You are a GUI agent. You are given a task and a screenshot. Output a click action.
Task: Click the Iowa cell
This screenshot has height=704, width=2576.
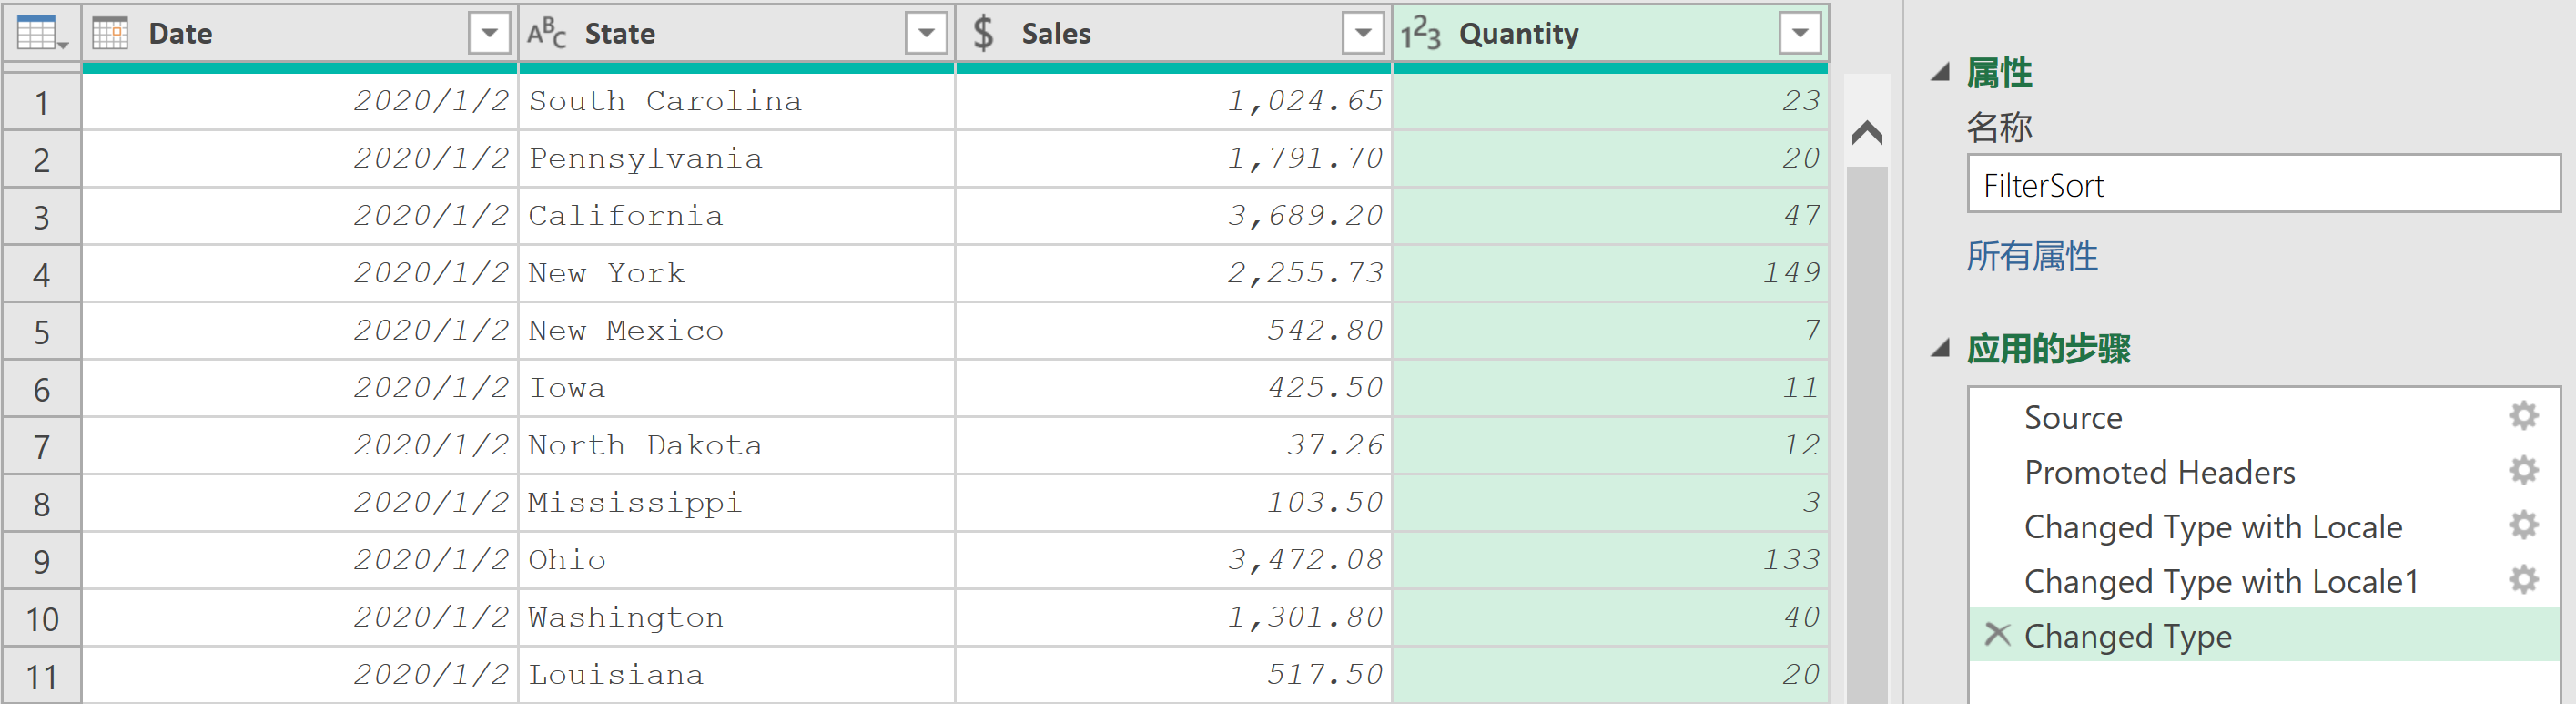[736, 388]
